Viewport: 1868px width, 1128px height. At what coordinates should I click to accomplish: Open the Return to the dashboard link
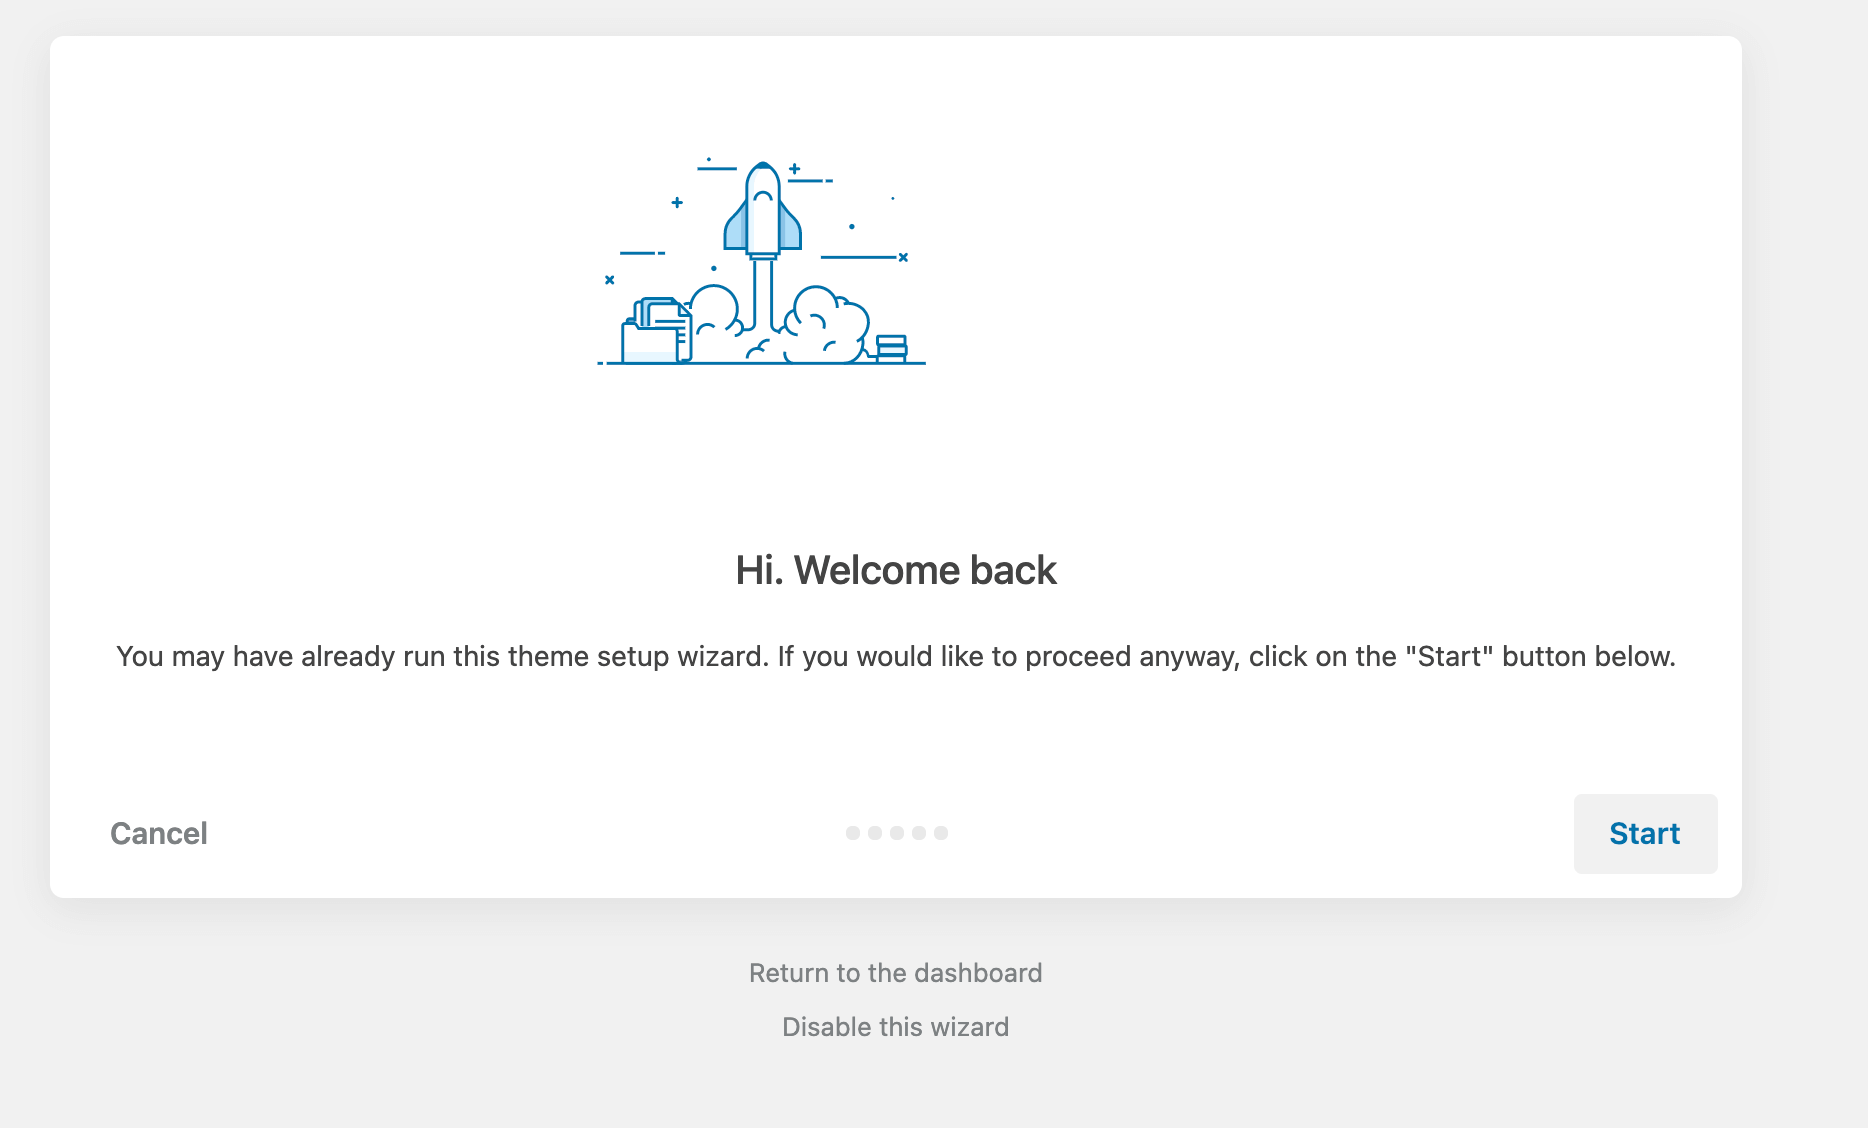(x=895, y=973)
